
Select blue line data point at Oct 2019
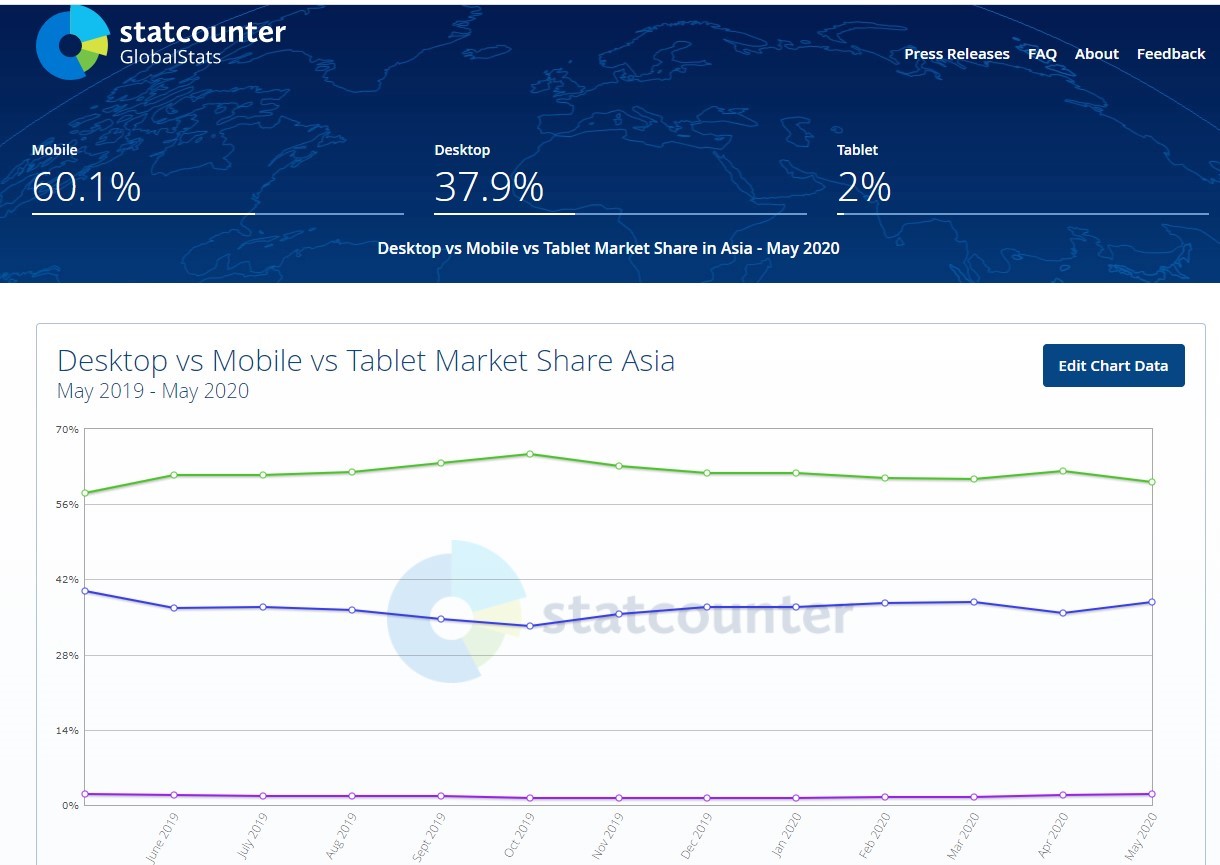(530, 626)
